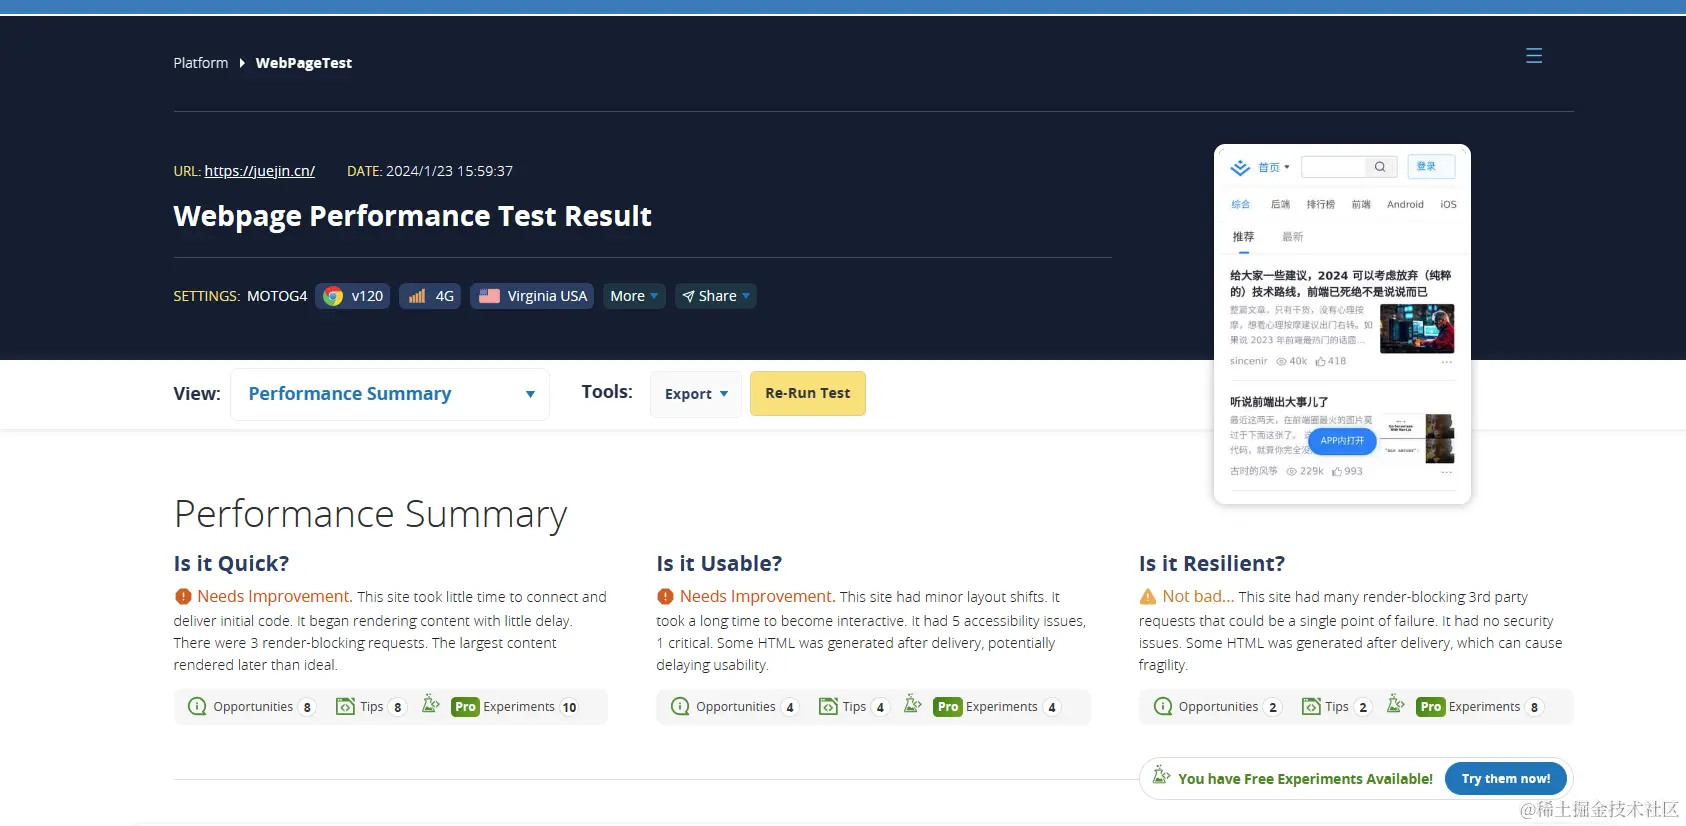
Task: Go to Platform breadcrumb link
Action: pyautogui.click(x=201, y=63)
